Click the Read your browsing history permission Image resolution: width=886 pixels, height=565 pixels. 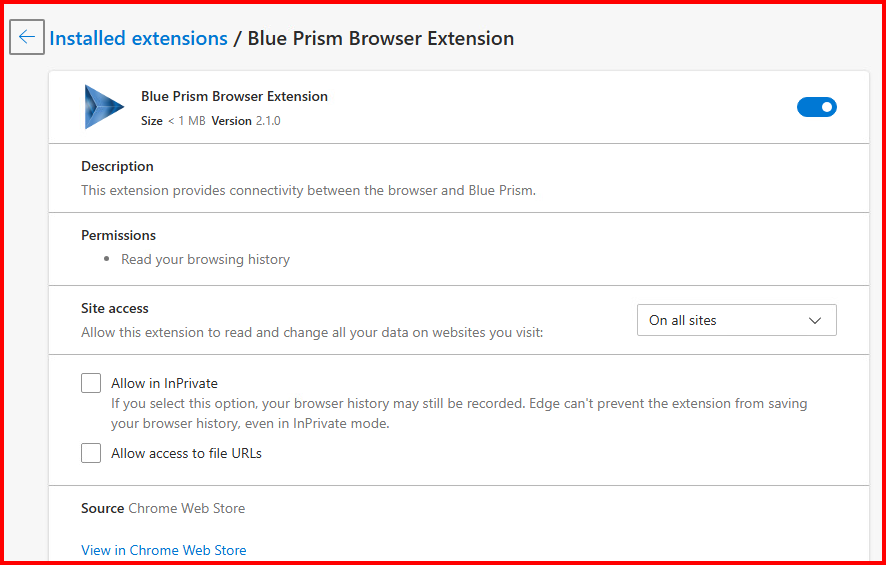(205, 259)
